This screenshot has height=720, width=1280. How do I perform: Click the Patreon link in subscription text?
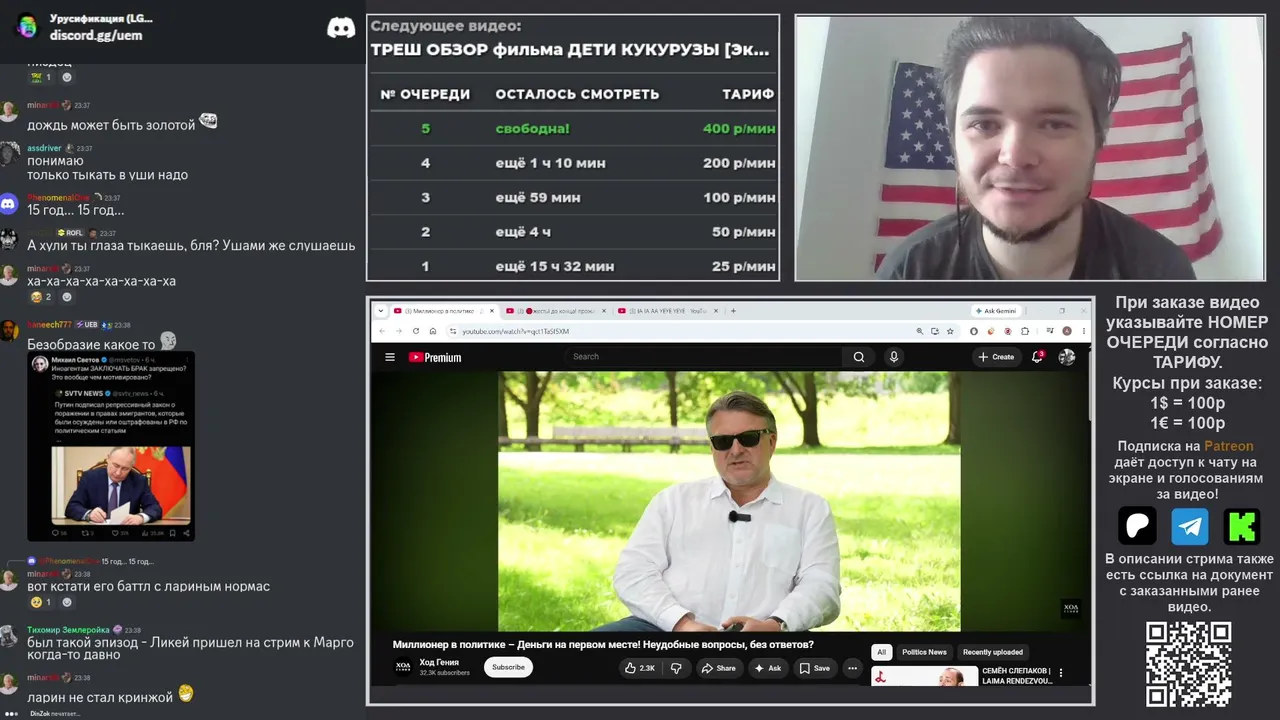[1228, 446]
